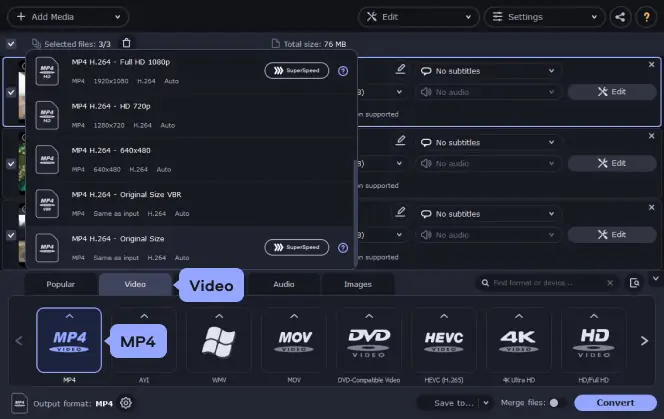Image resolution: width=664 pixels, height=419 pixels.
Task: Pick the DVD-Compatible Video format icon
Action: click(x=369, y=340)
